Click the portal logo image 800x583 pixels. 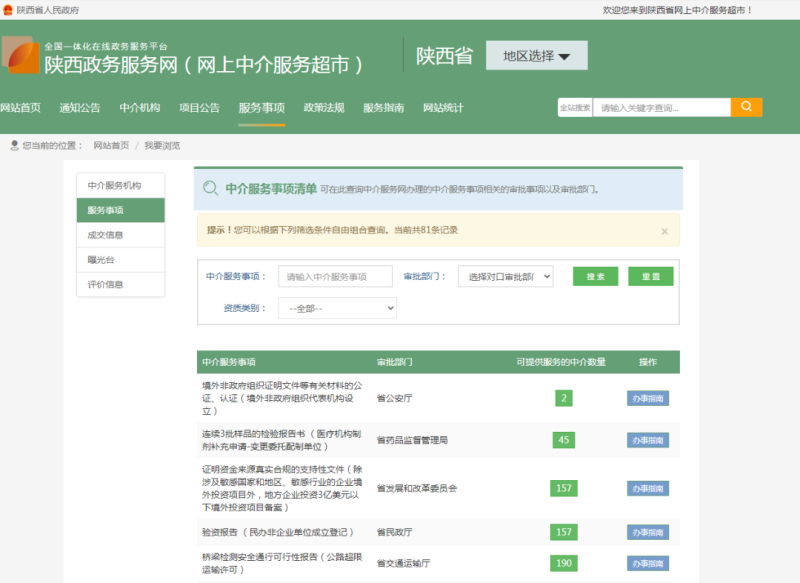coord(20,56)
